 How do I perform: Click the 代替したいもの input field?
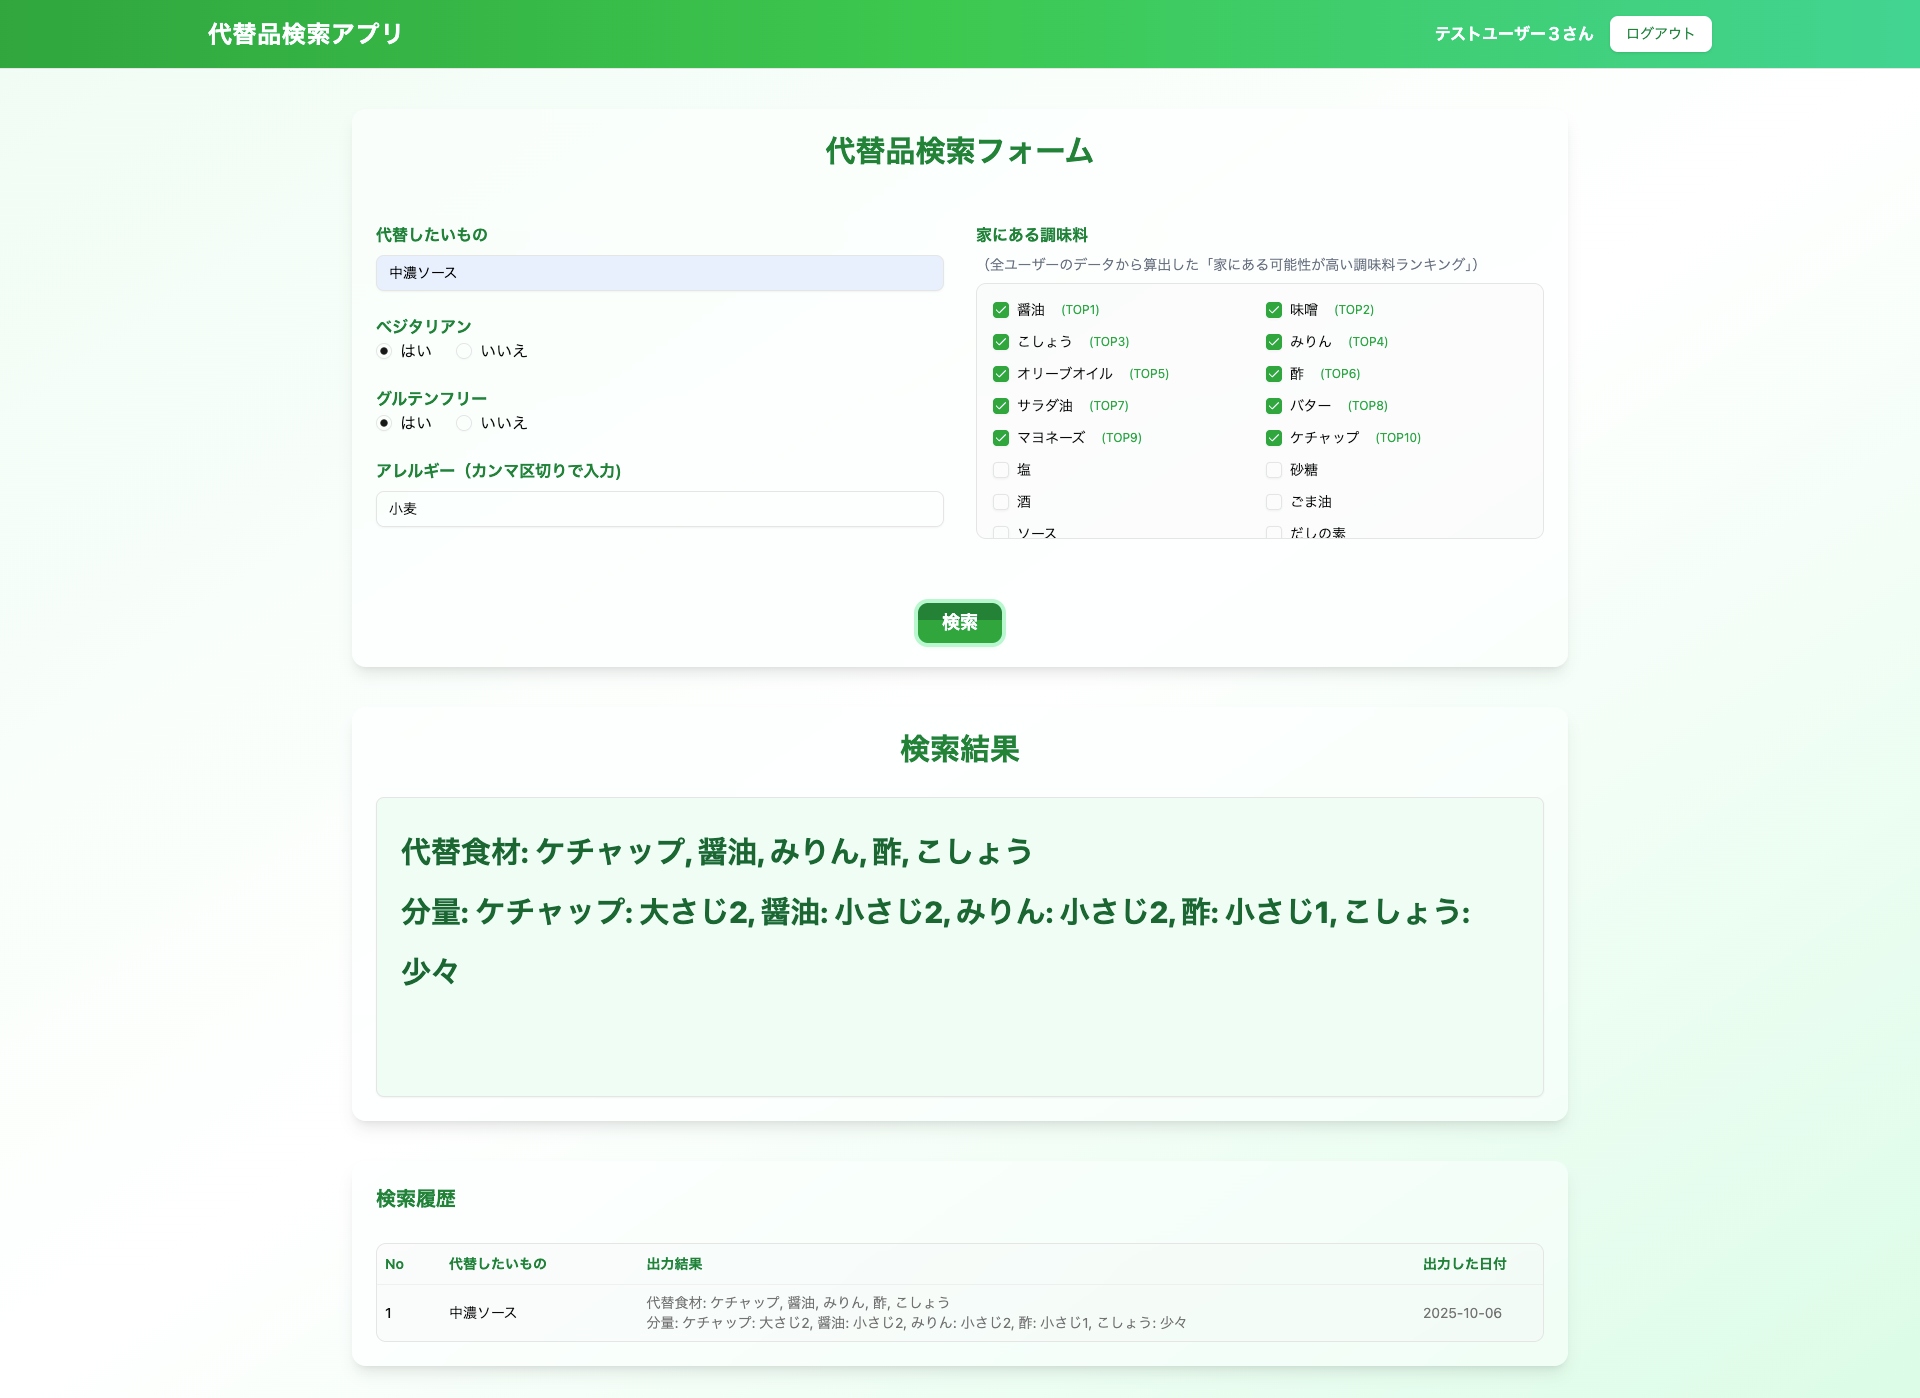click(659, 273)
